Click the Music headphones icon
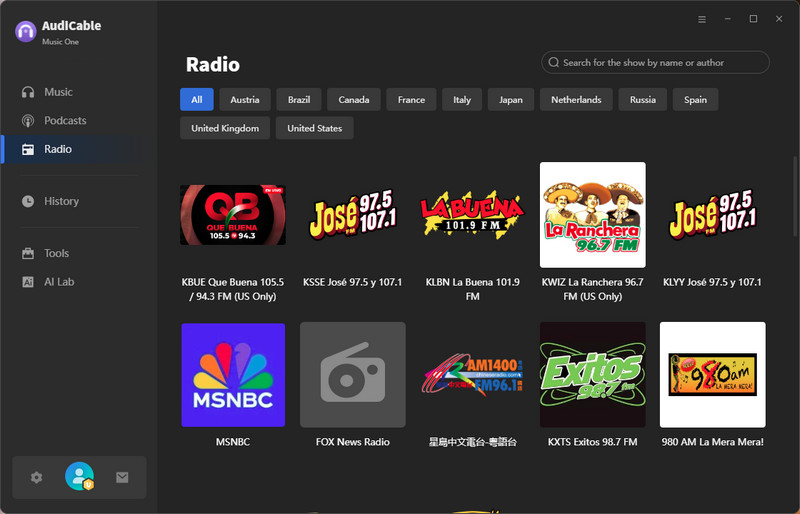Screen dimensions: 800x514 28,92
